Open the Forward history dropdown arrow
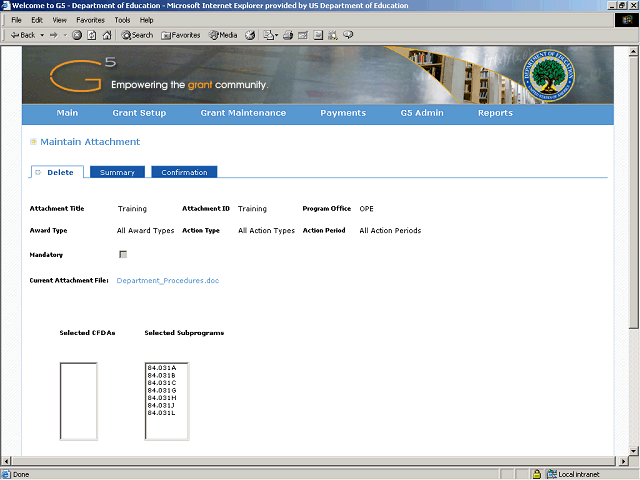The image size is (640, 480). (x=65, y=36)
